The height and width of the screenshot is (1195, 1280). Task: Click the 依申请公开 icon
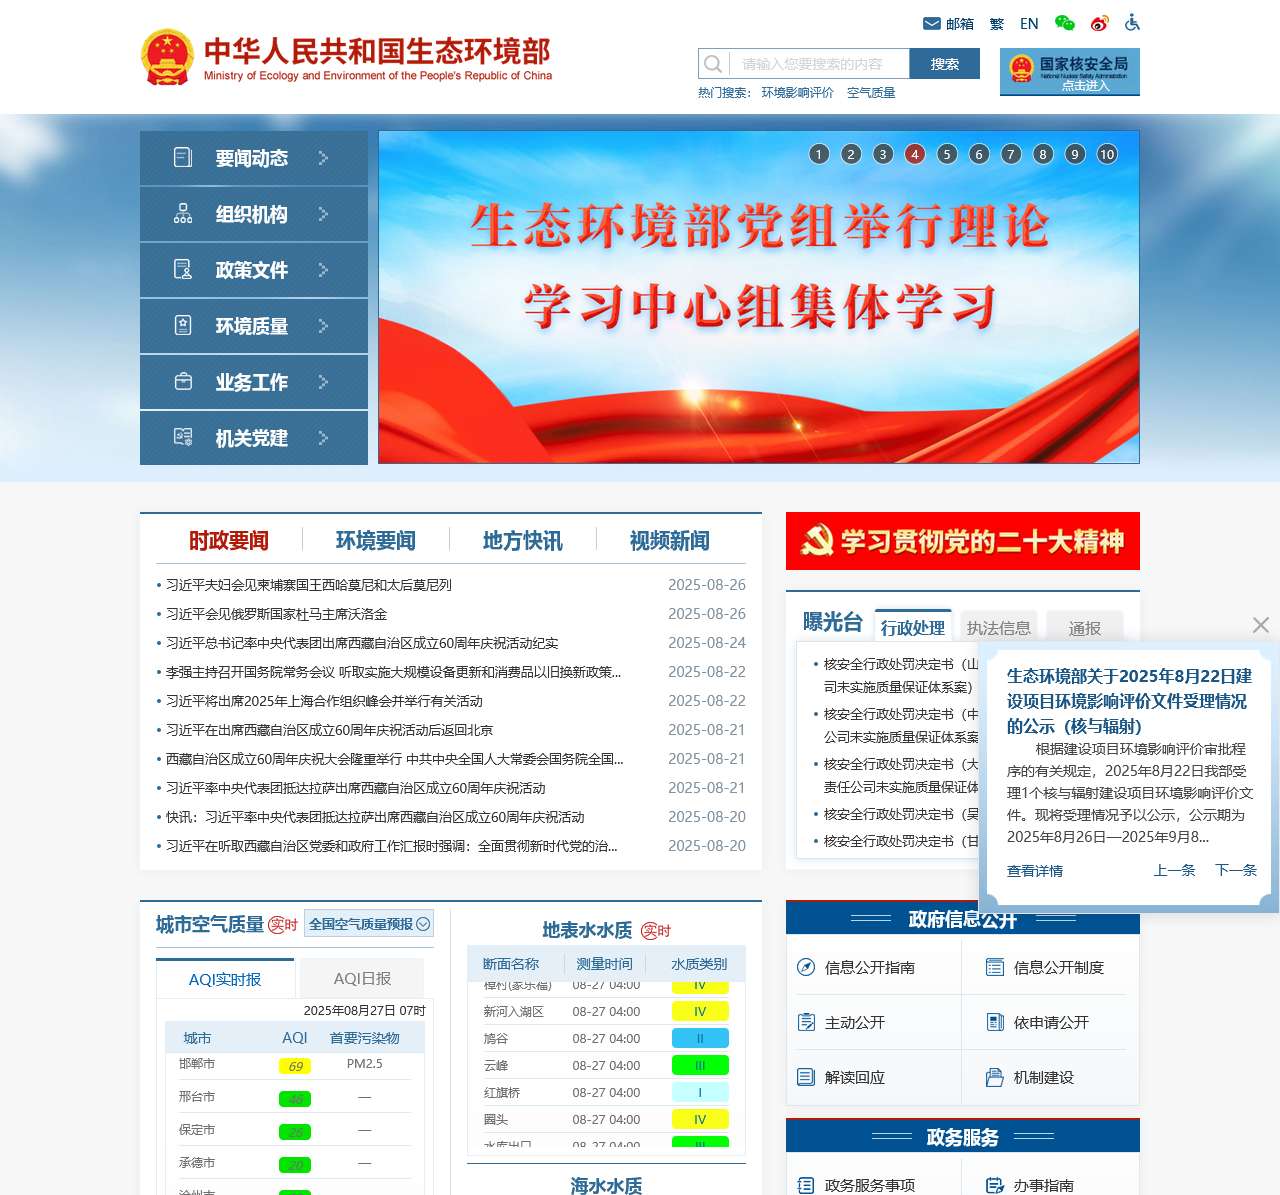coord(995,1022)
